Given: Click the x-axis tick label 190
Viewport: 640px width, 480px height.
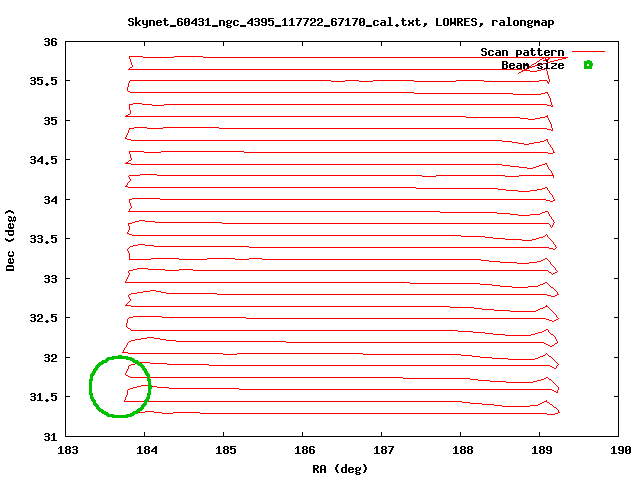Looking at the screenshot, I should (x=620, y=450).
